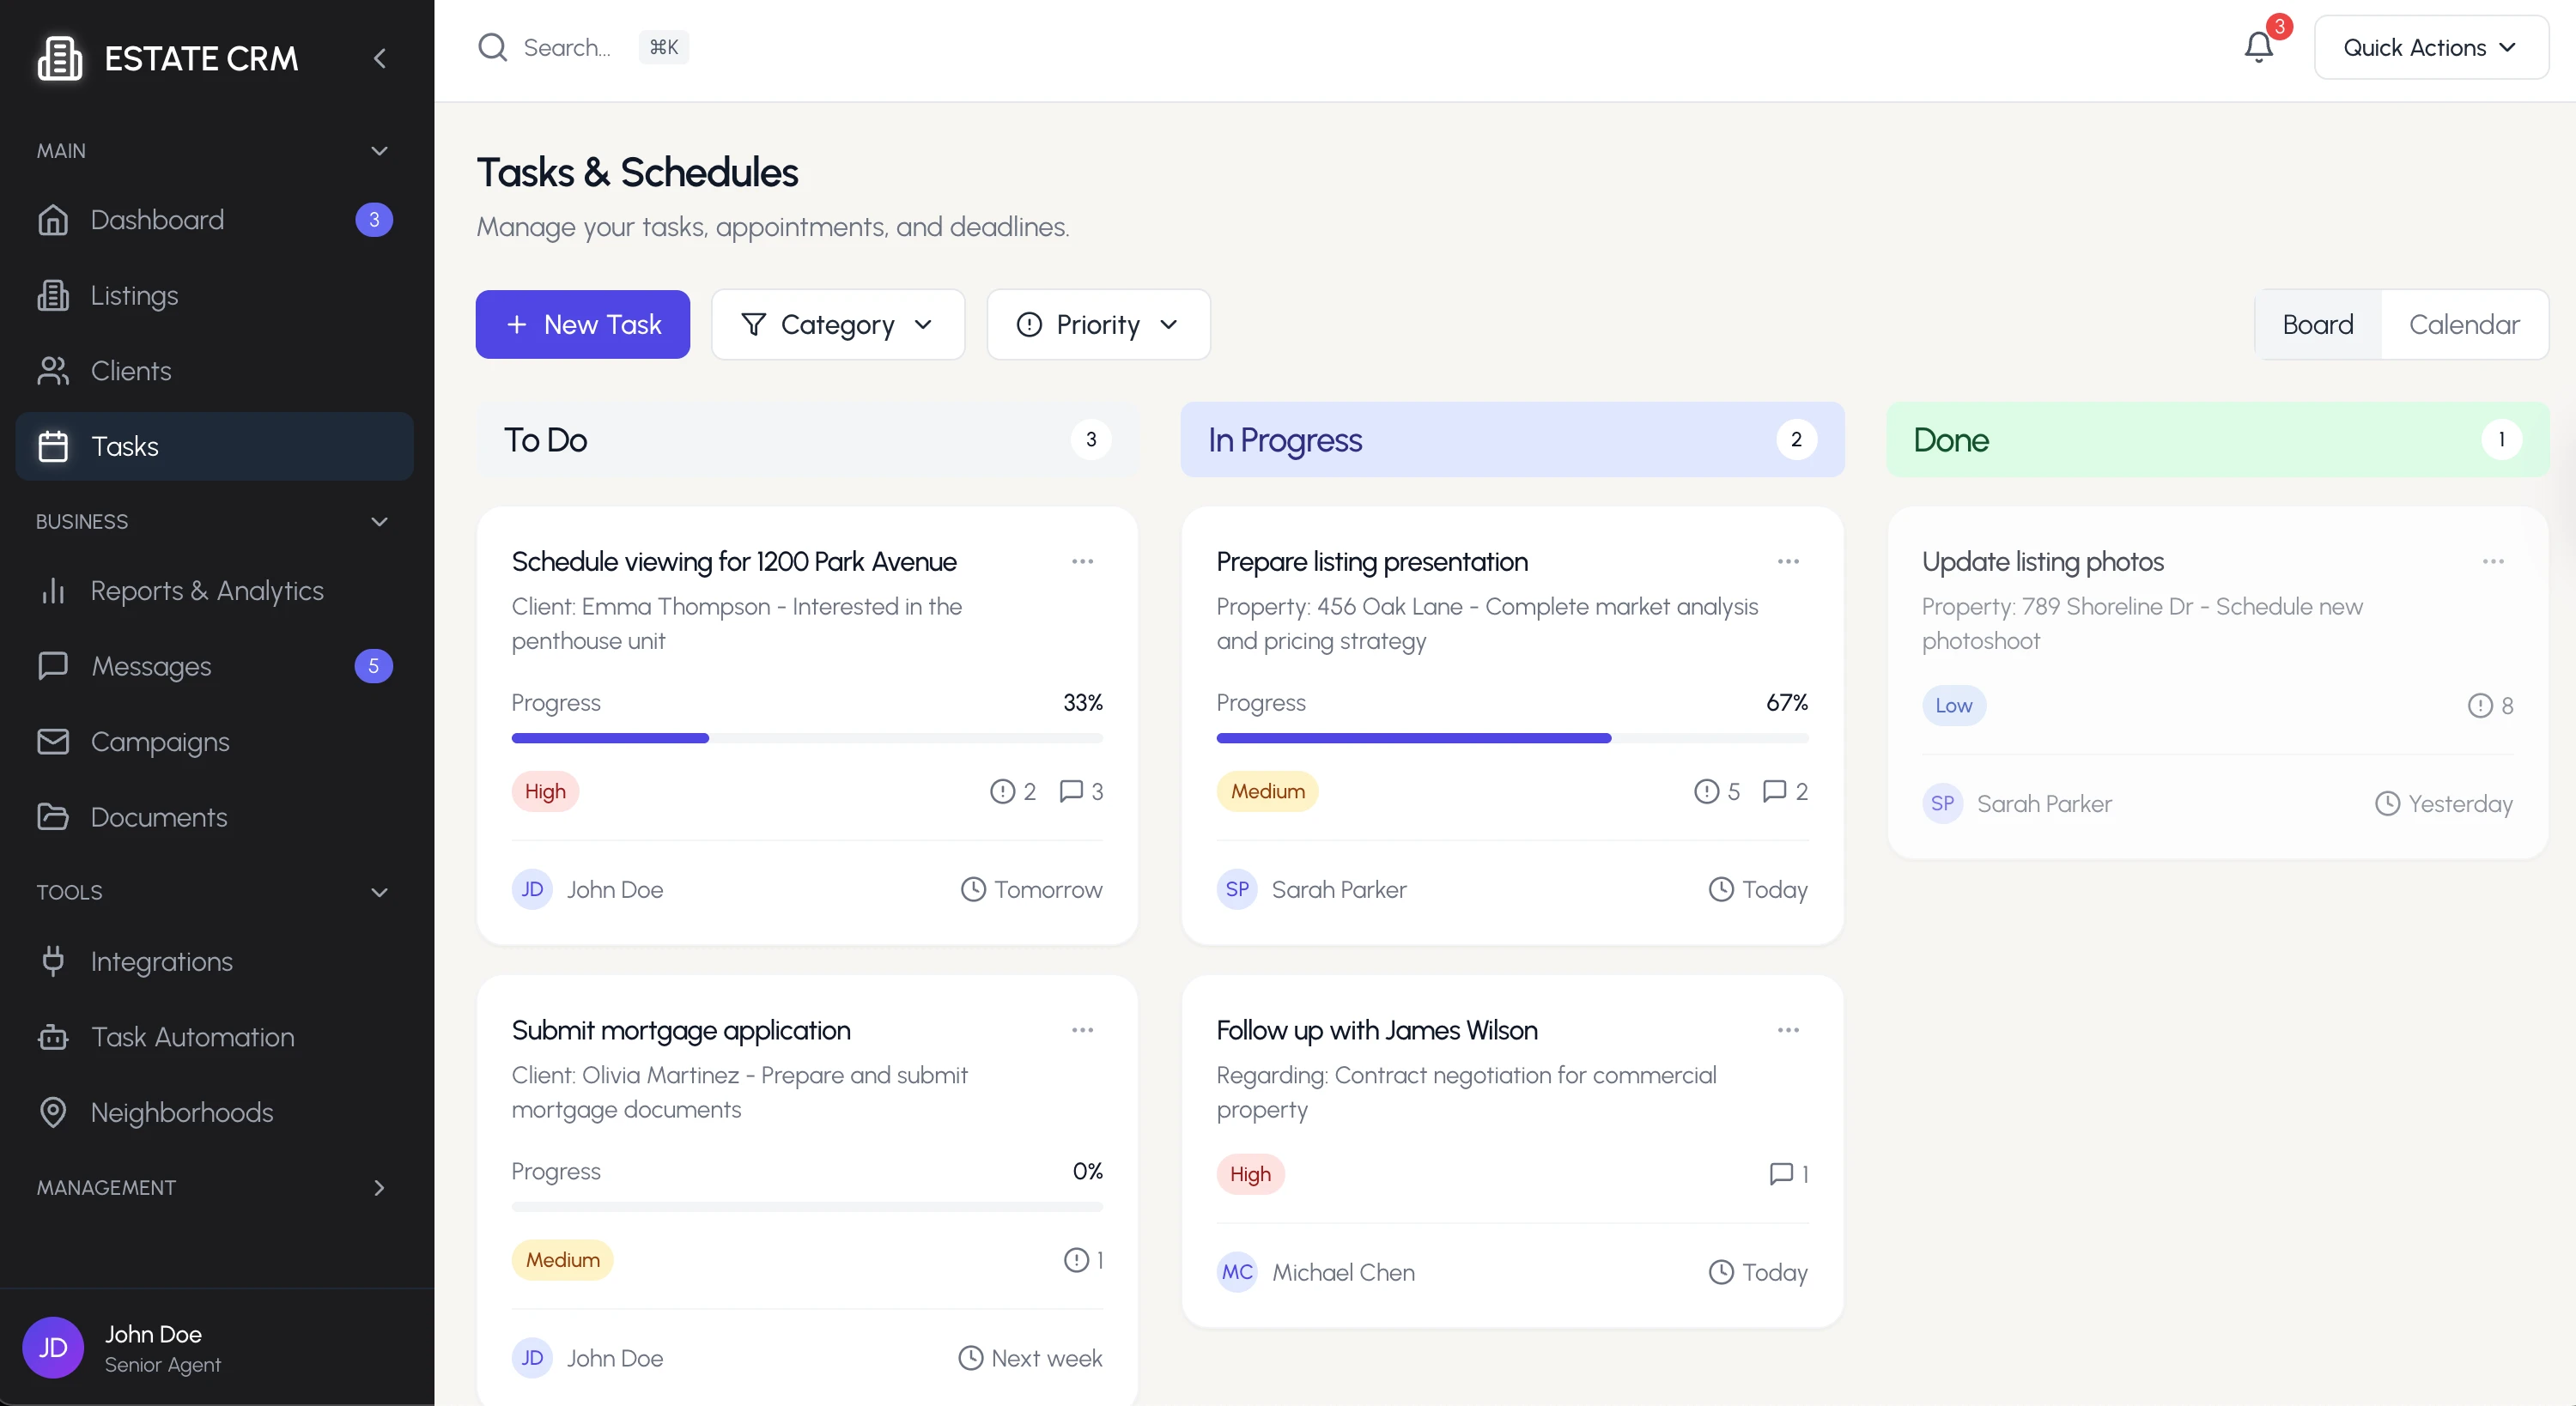Open the Category filter dropdown

coord(838,324)
